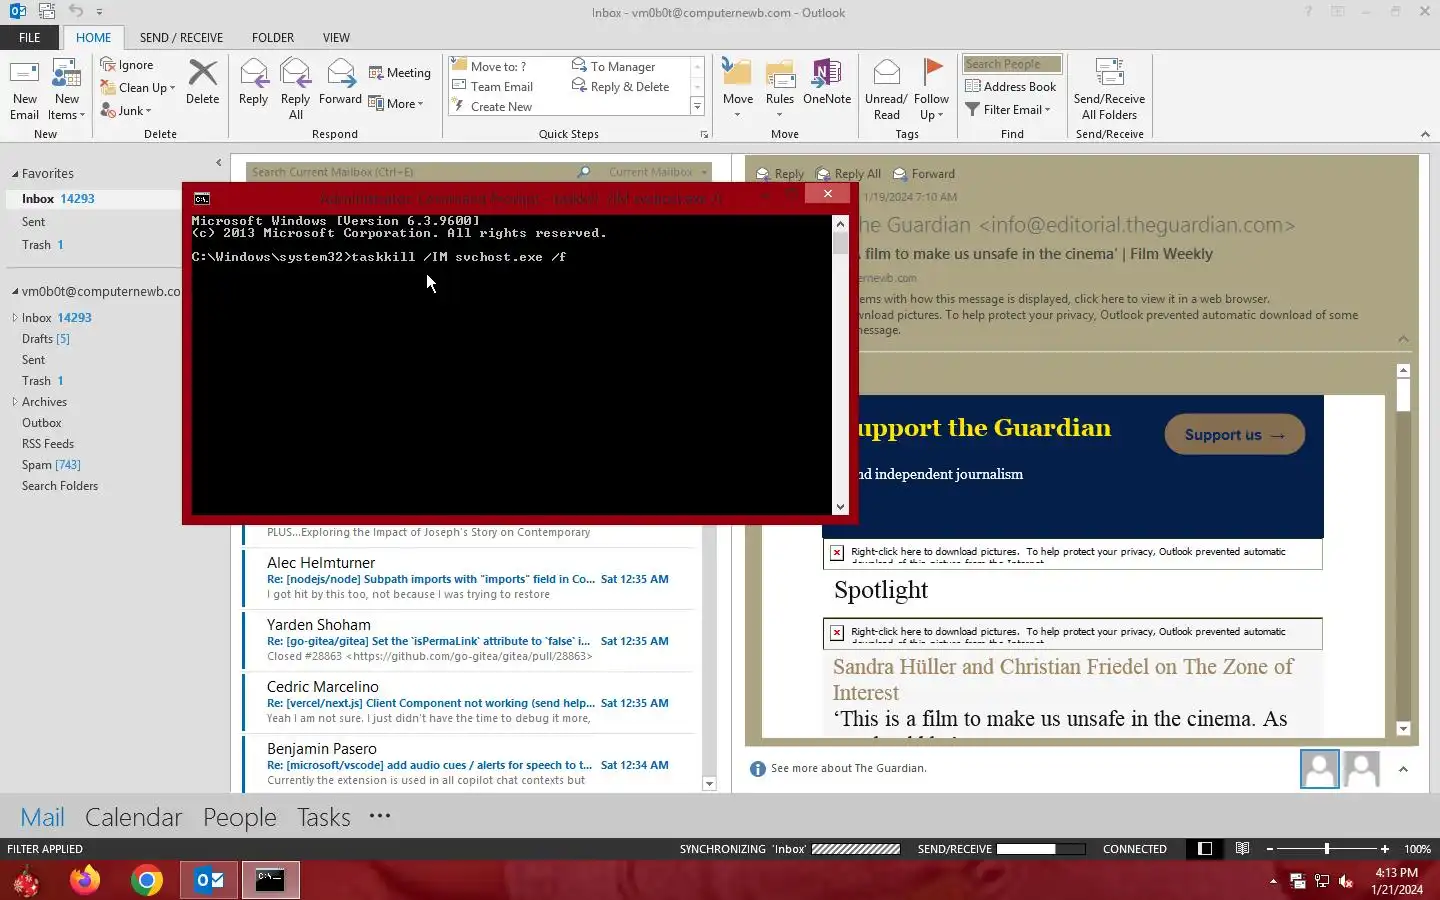Expand the Archives folder
Screen dimensions: 1440x900
[x=15, y=402]
